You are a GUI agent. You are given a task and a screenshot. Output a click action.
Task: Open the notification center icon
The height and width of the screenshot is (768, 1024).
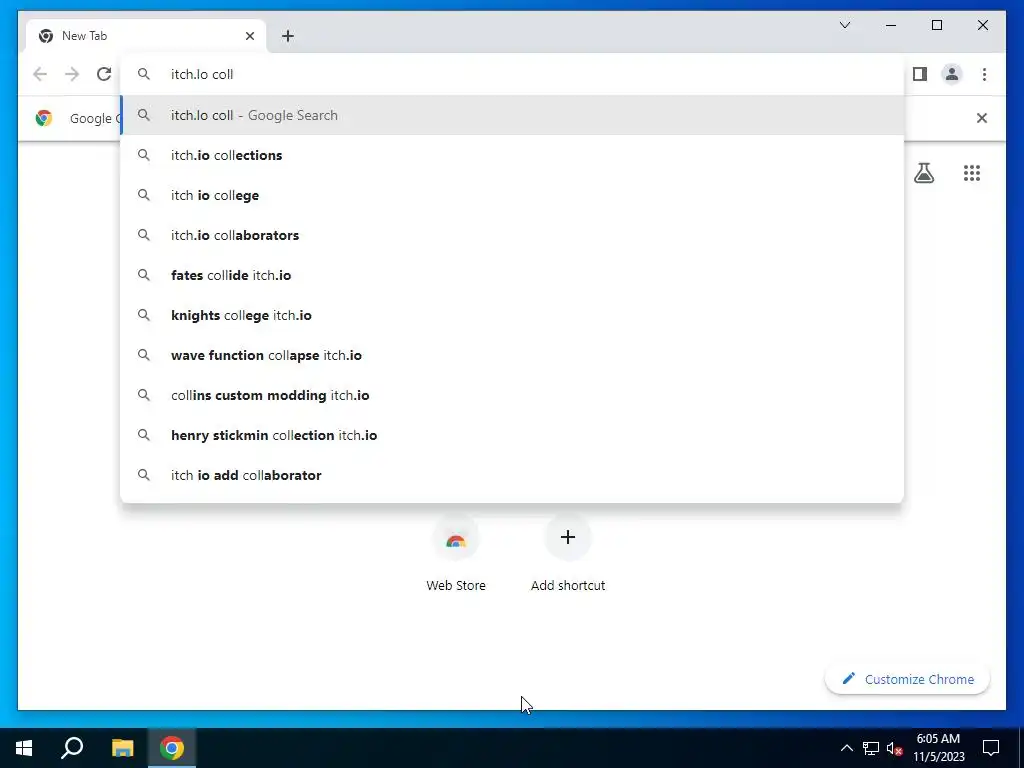(991, 748)
